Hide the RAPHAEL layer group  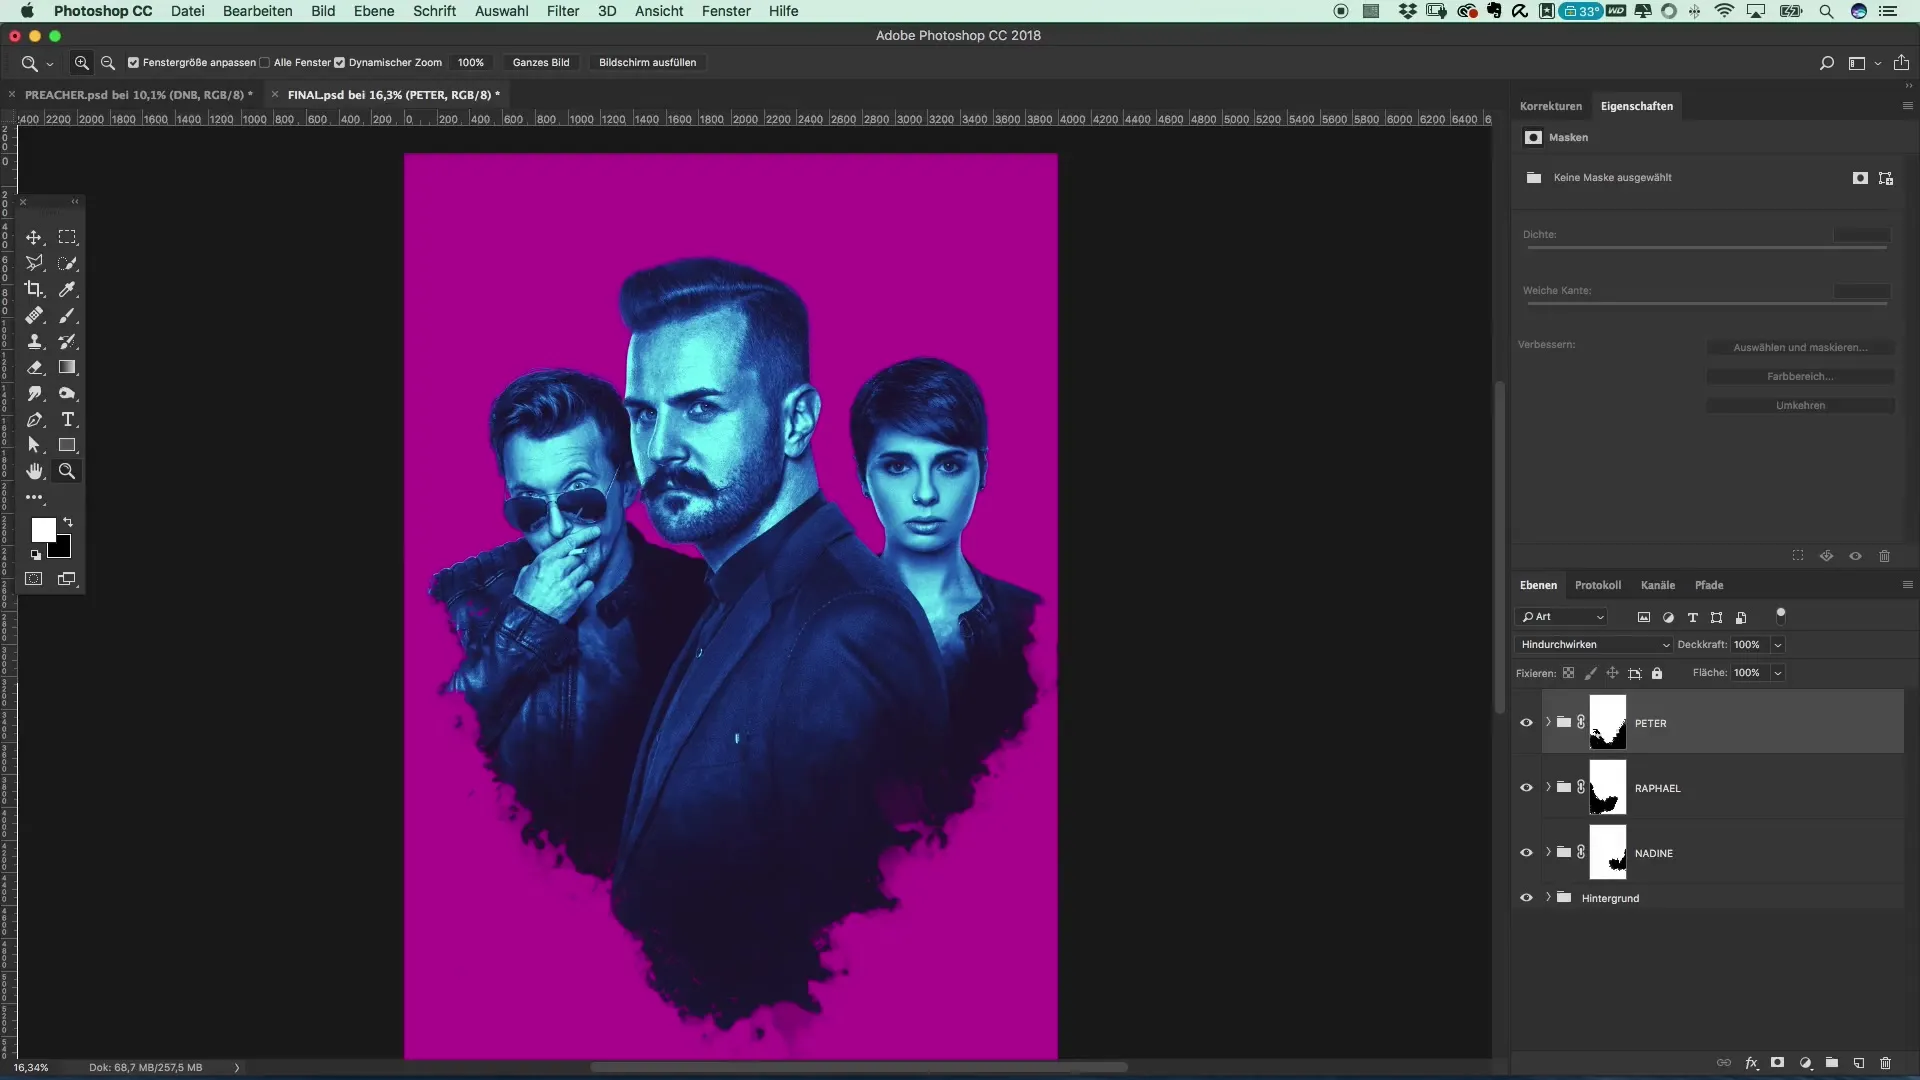click(x=1526, y=787)
